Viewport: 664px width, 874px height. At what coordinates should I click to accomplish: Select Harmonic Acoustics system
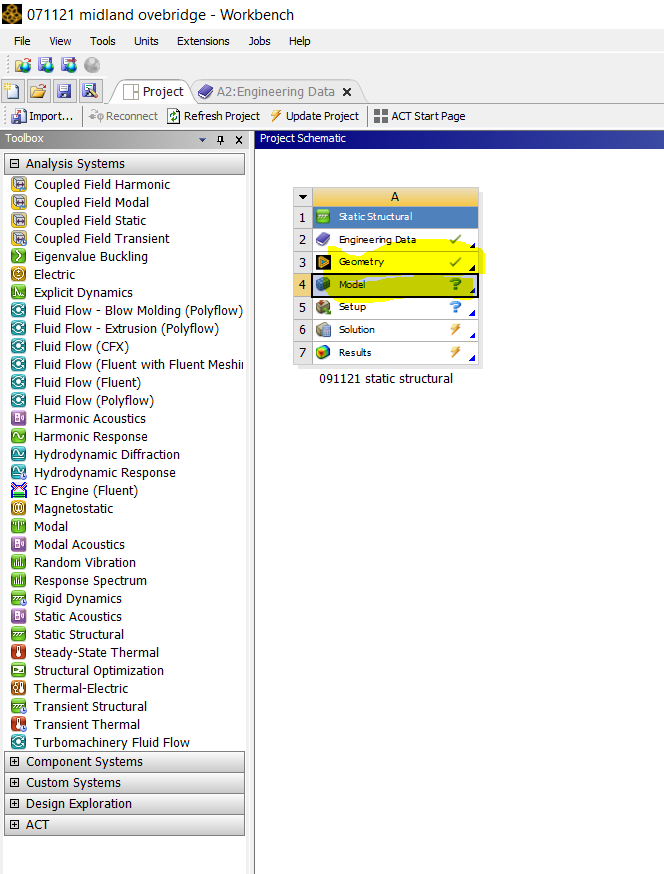90,419
